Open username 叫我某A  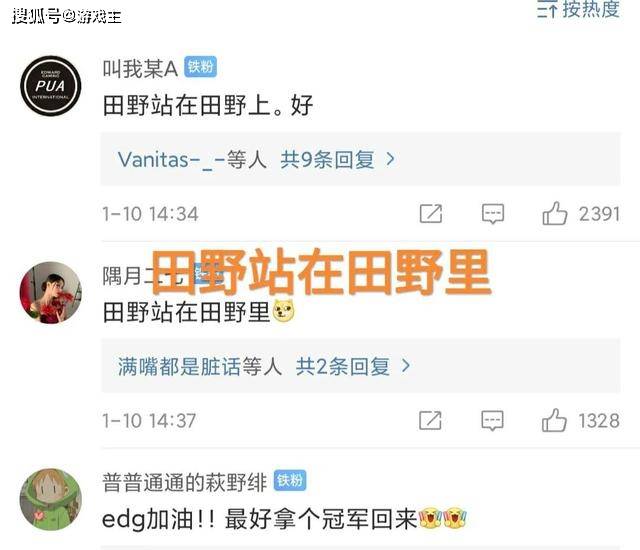click(x=140, y=68)
